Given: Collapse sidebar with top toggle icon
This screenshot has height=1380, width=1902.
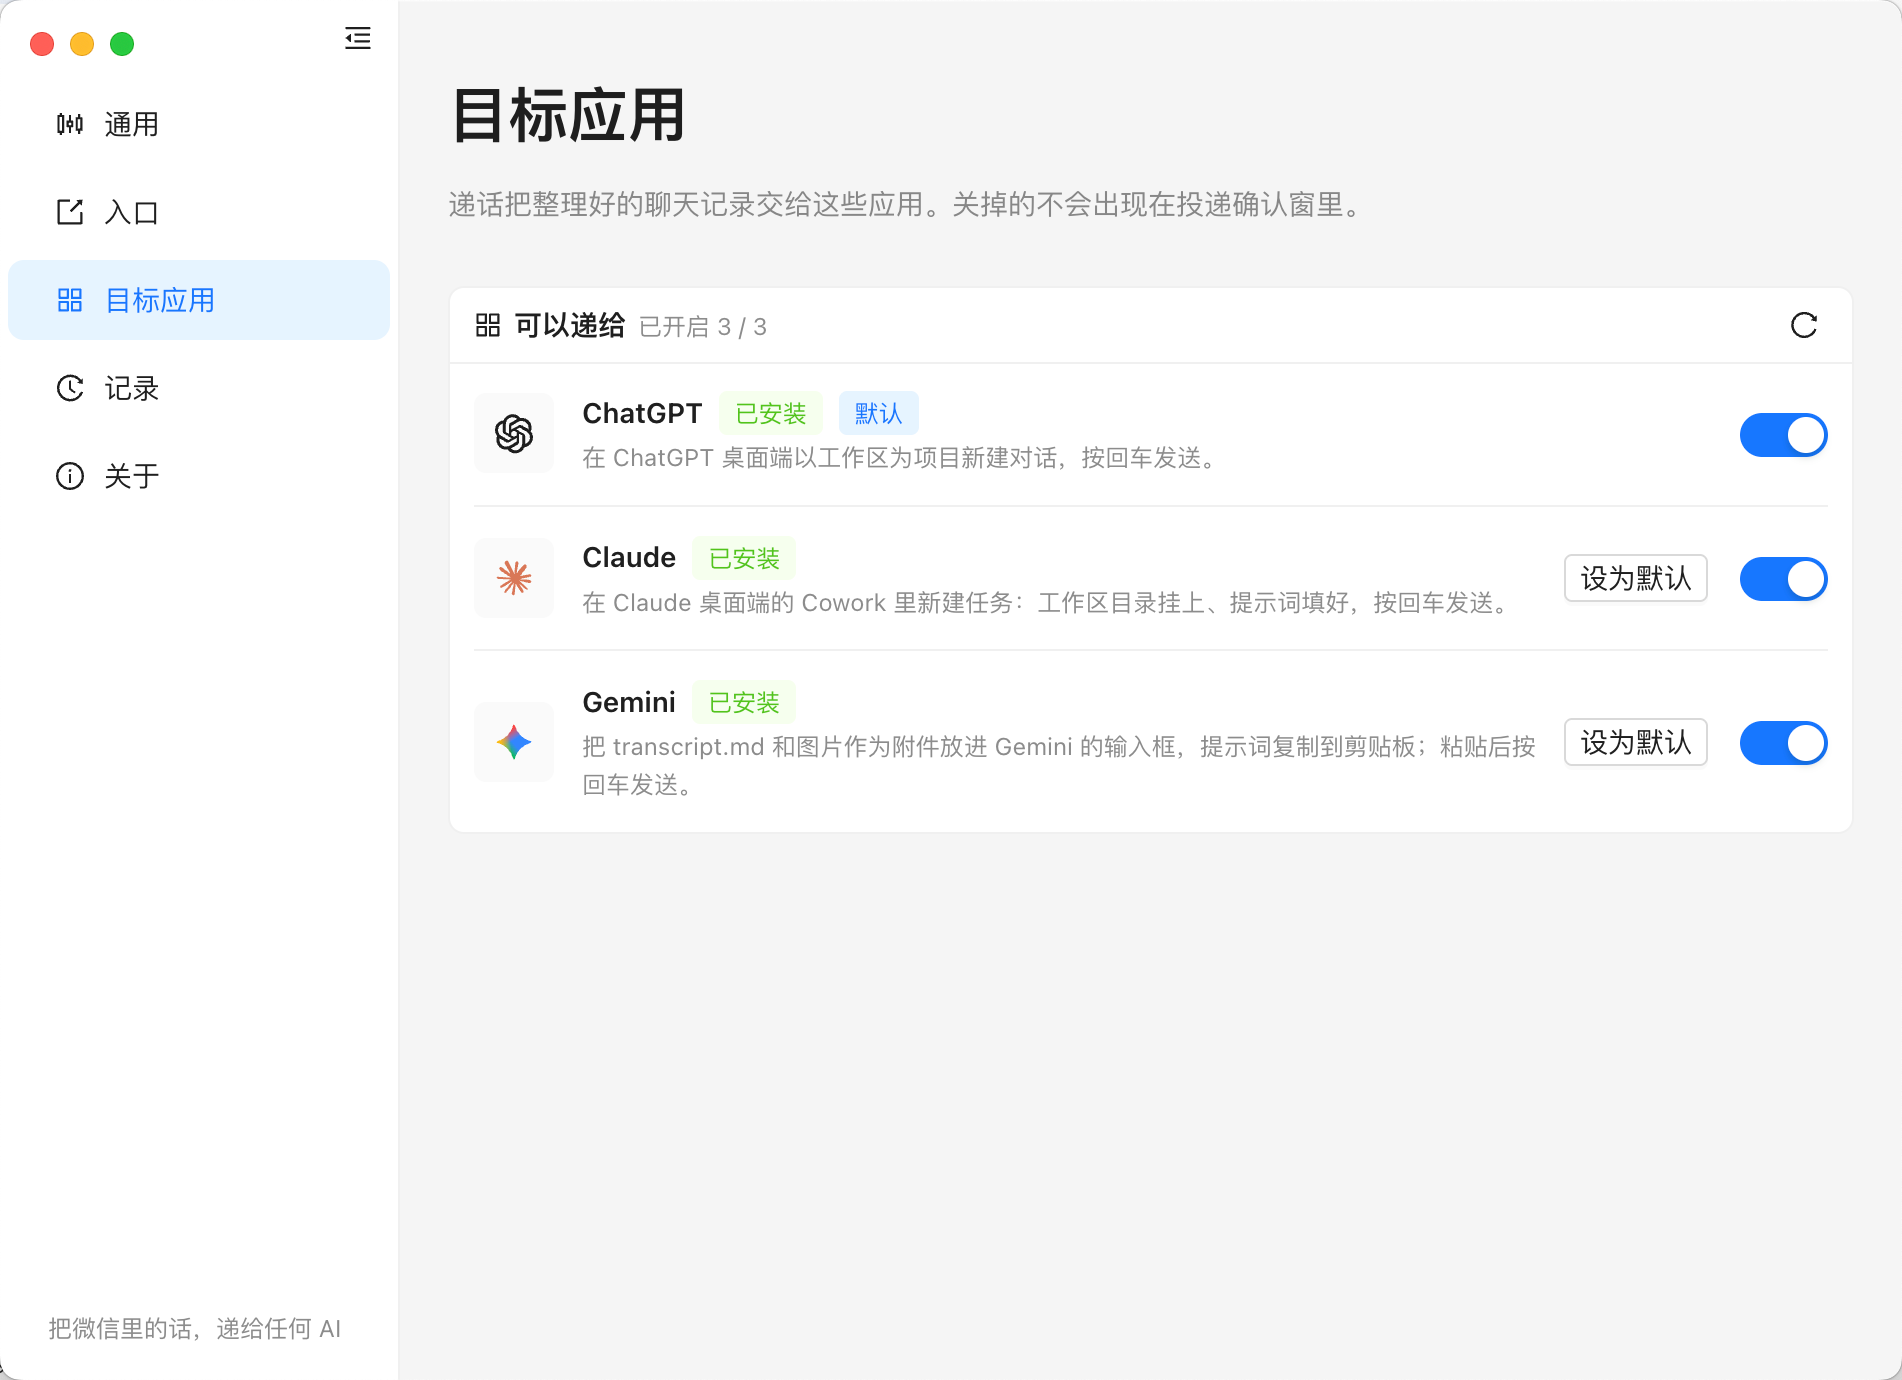Looking at the screenshot, I should [357, 39].
